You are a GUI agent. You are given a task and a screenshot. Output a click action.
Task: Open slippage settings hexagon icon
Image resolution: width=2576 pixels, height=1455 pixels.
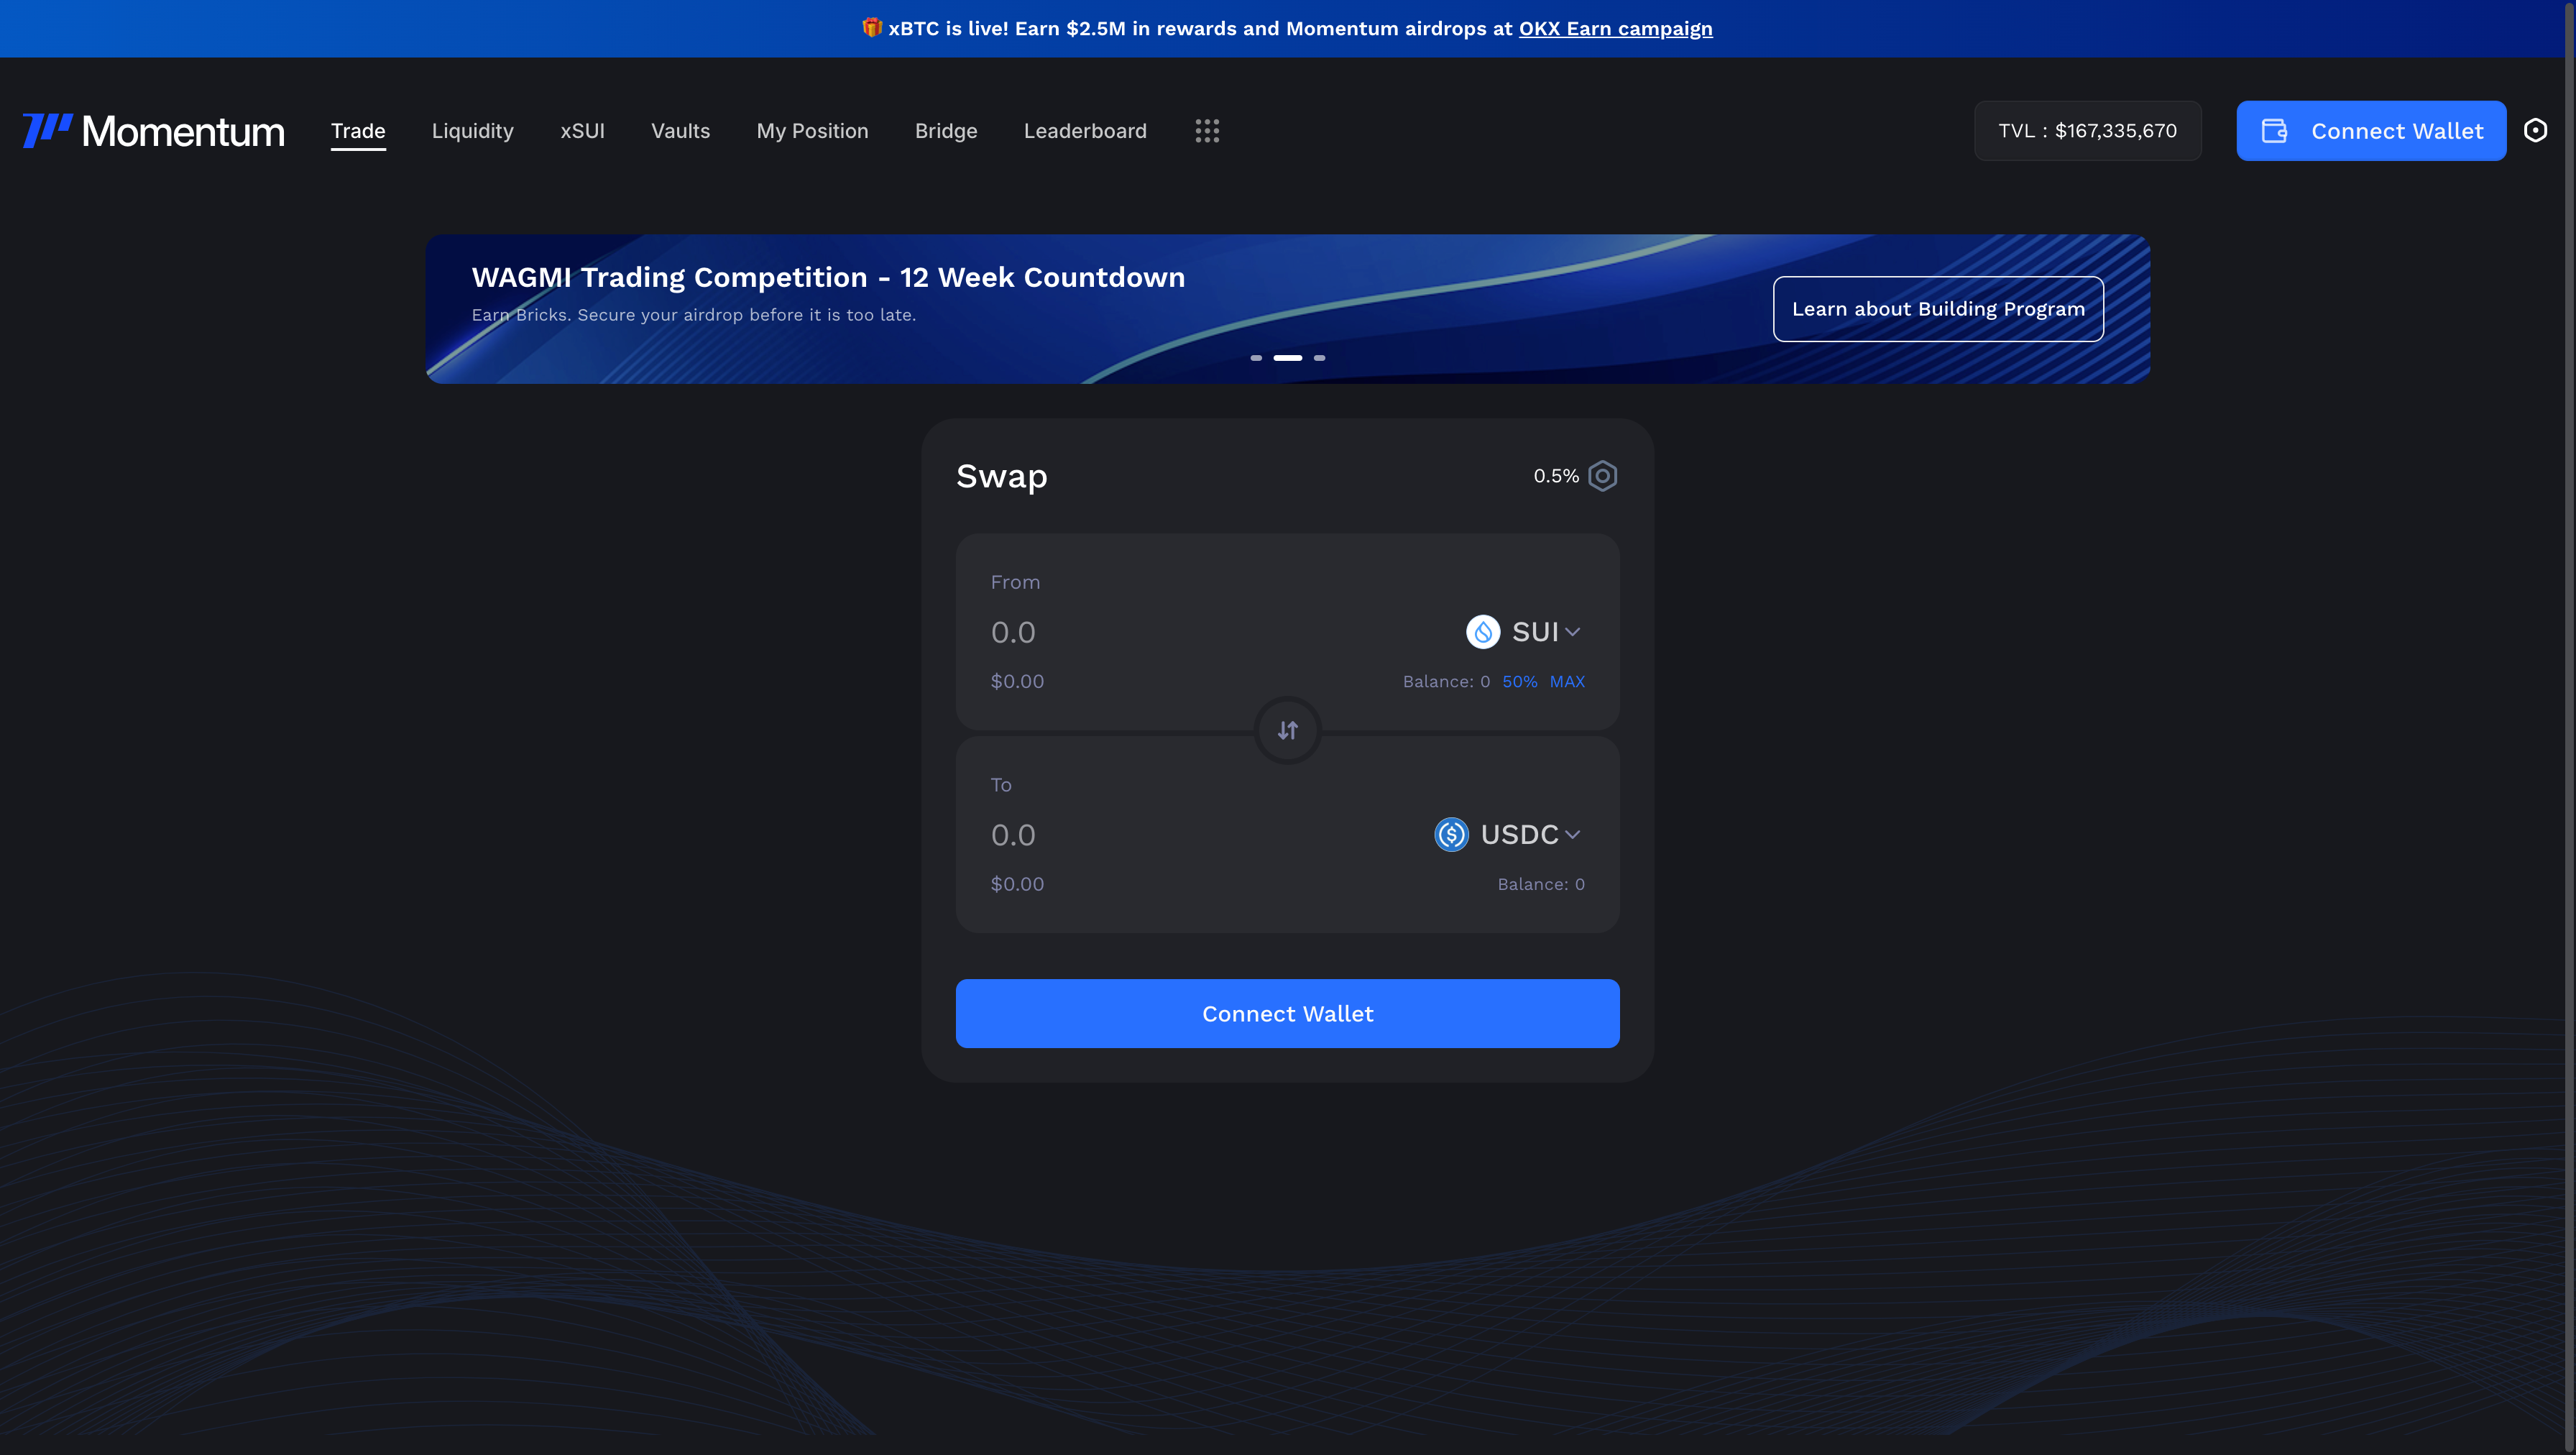coord(1603,476)
